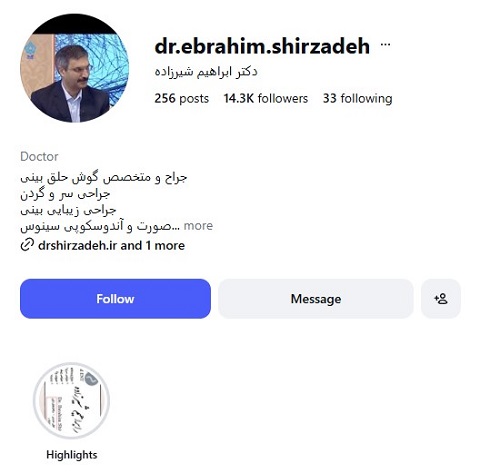The height and width of the screenshot is (473, 500).
Task: Expand the bio with the more link
Action: (198, 226)
